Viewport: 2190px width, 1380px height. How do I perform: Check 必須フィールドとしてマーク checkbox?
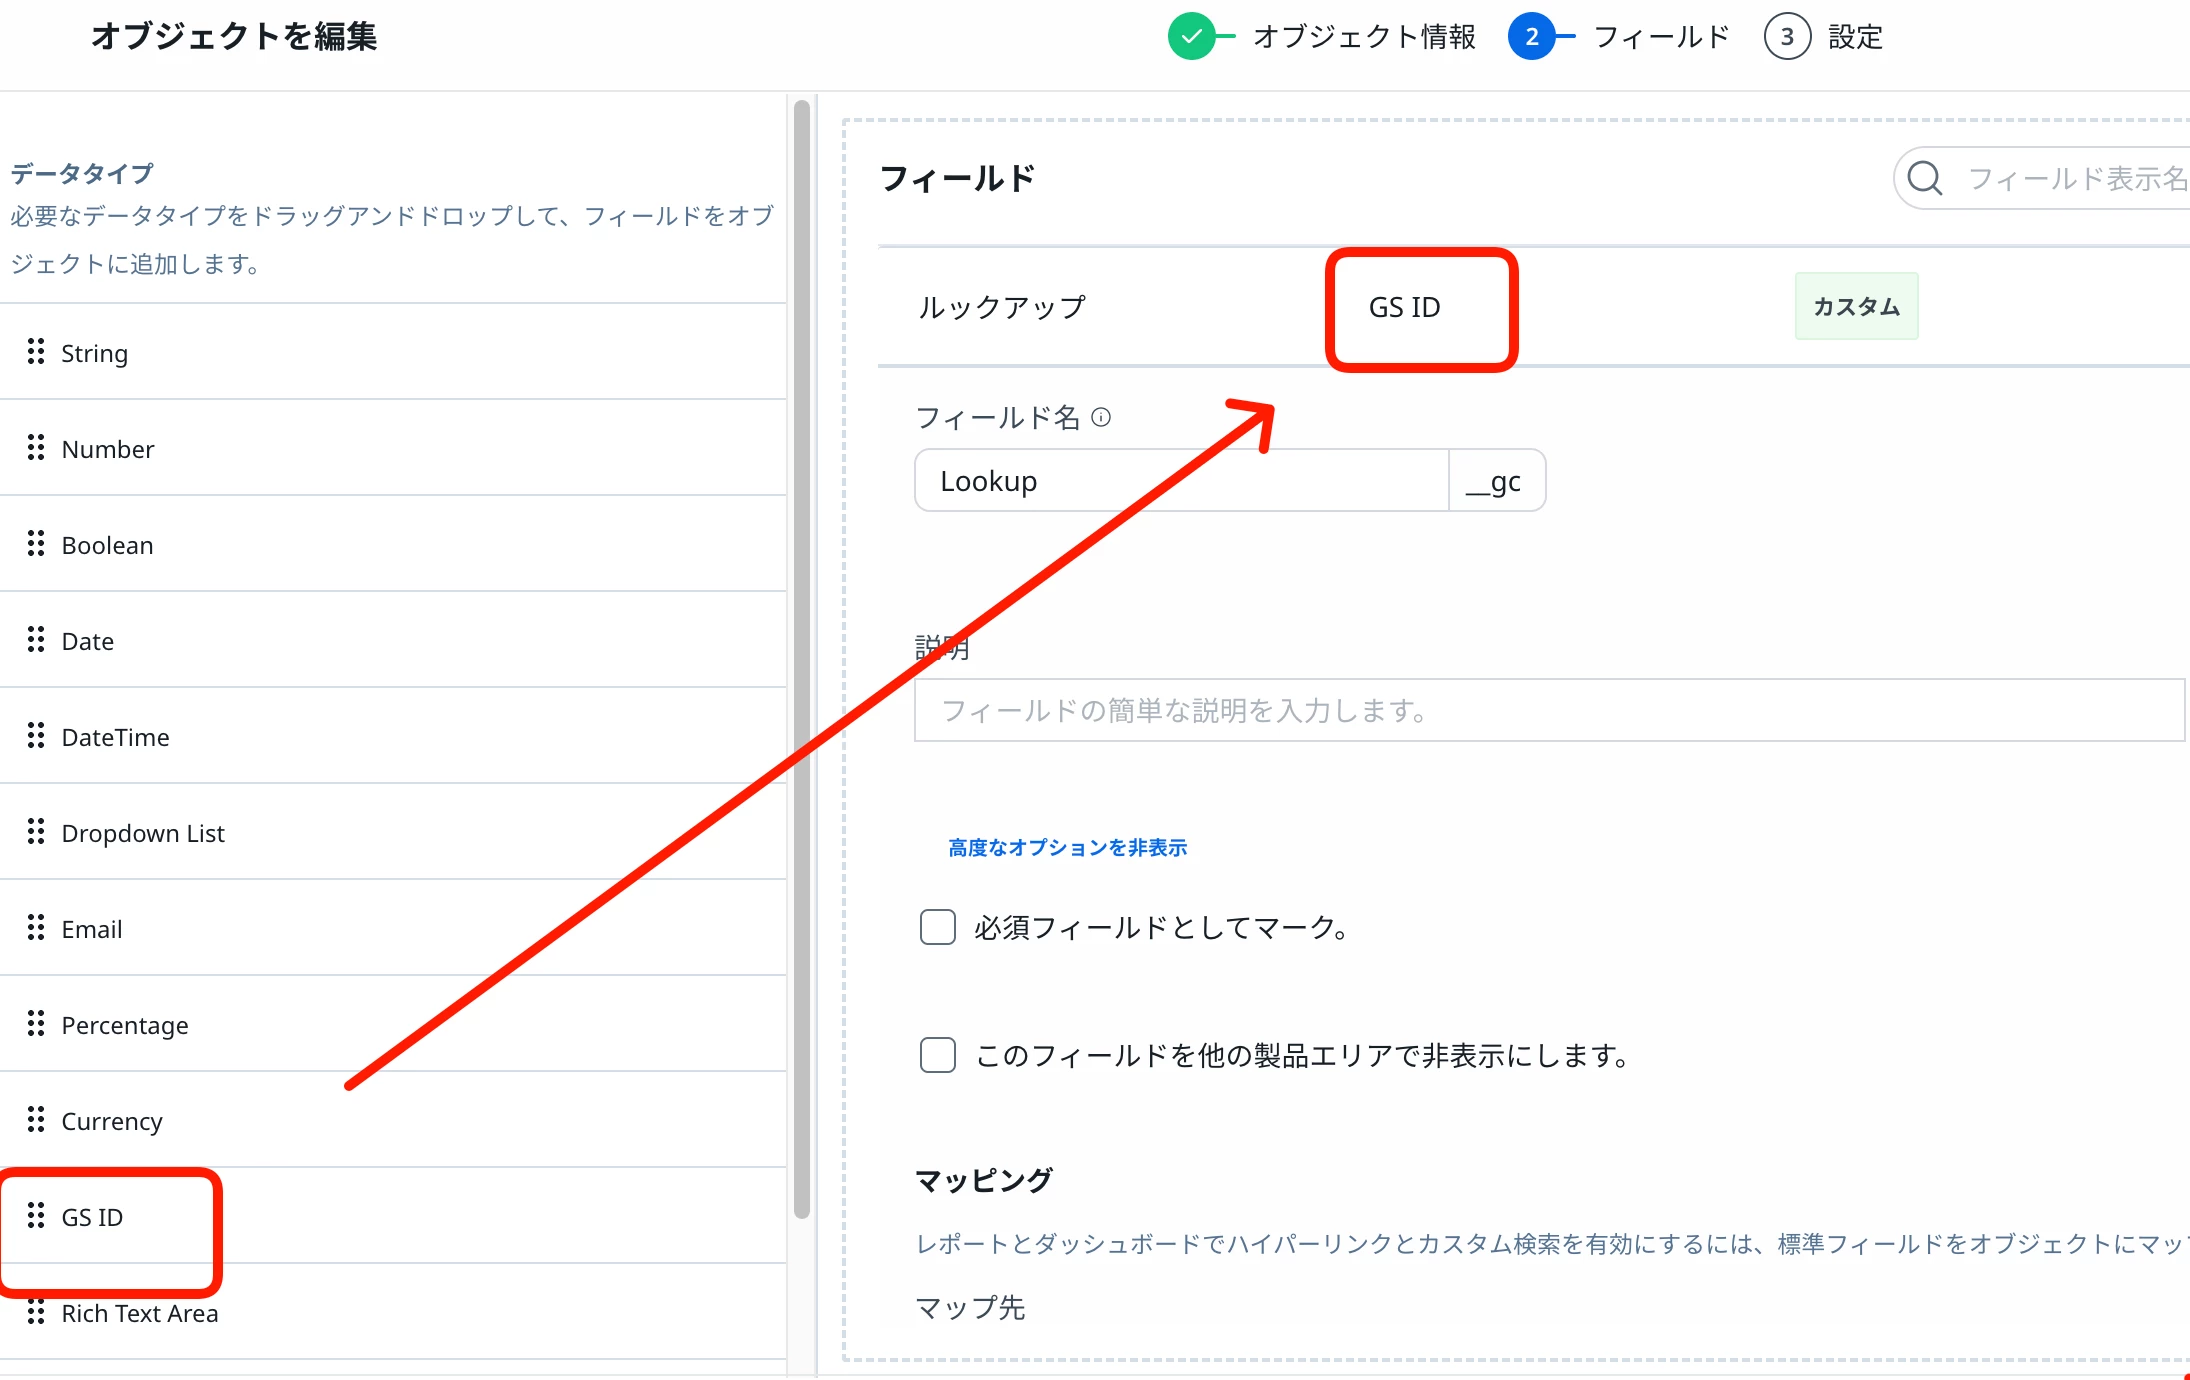937,927
